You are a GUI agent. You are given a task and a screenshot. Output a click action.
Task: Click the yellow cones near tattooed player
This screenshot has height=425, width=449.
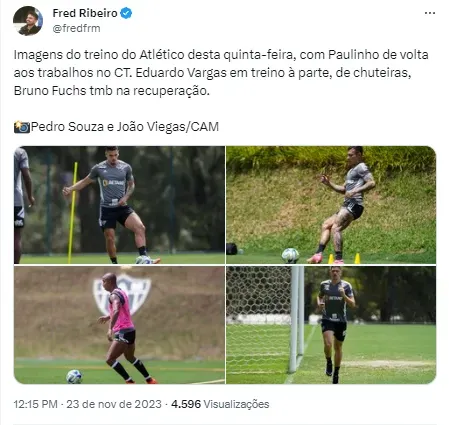click(x=344, y=258)
